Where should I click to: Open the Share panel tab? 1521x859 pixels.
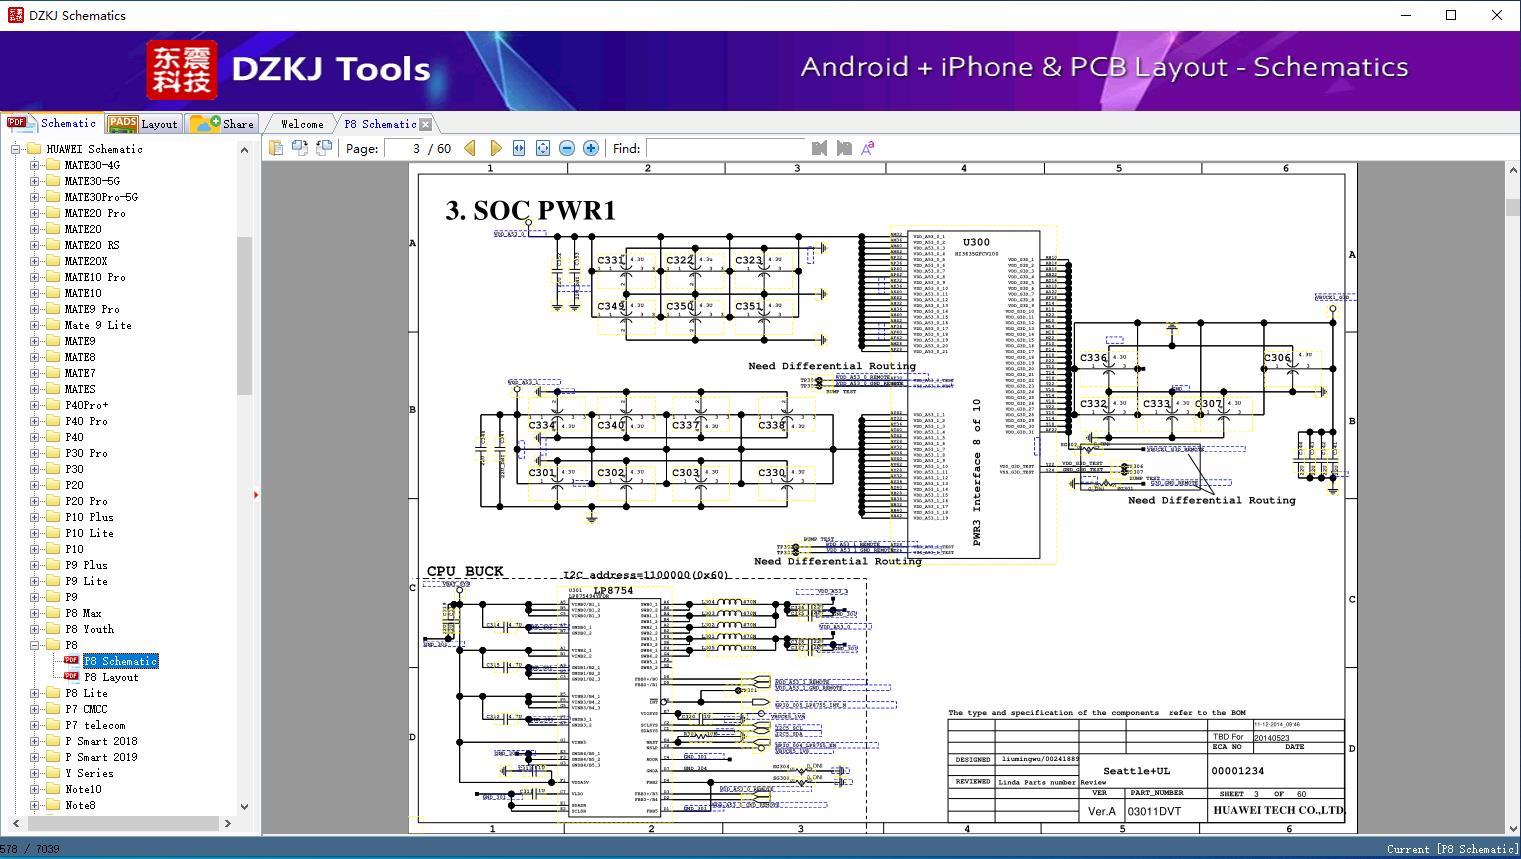(222, 123)
